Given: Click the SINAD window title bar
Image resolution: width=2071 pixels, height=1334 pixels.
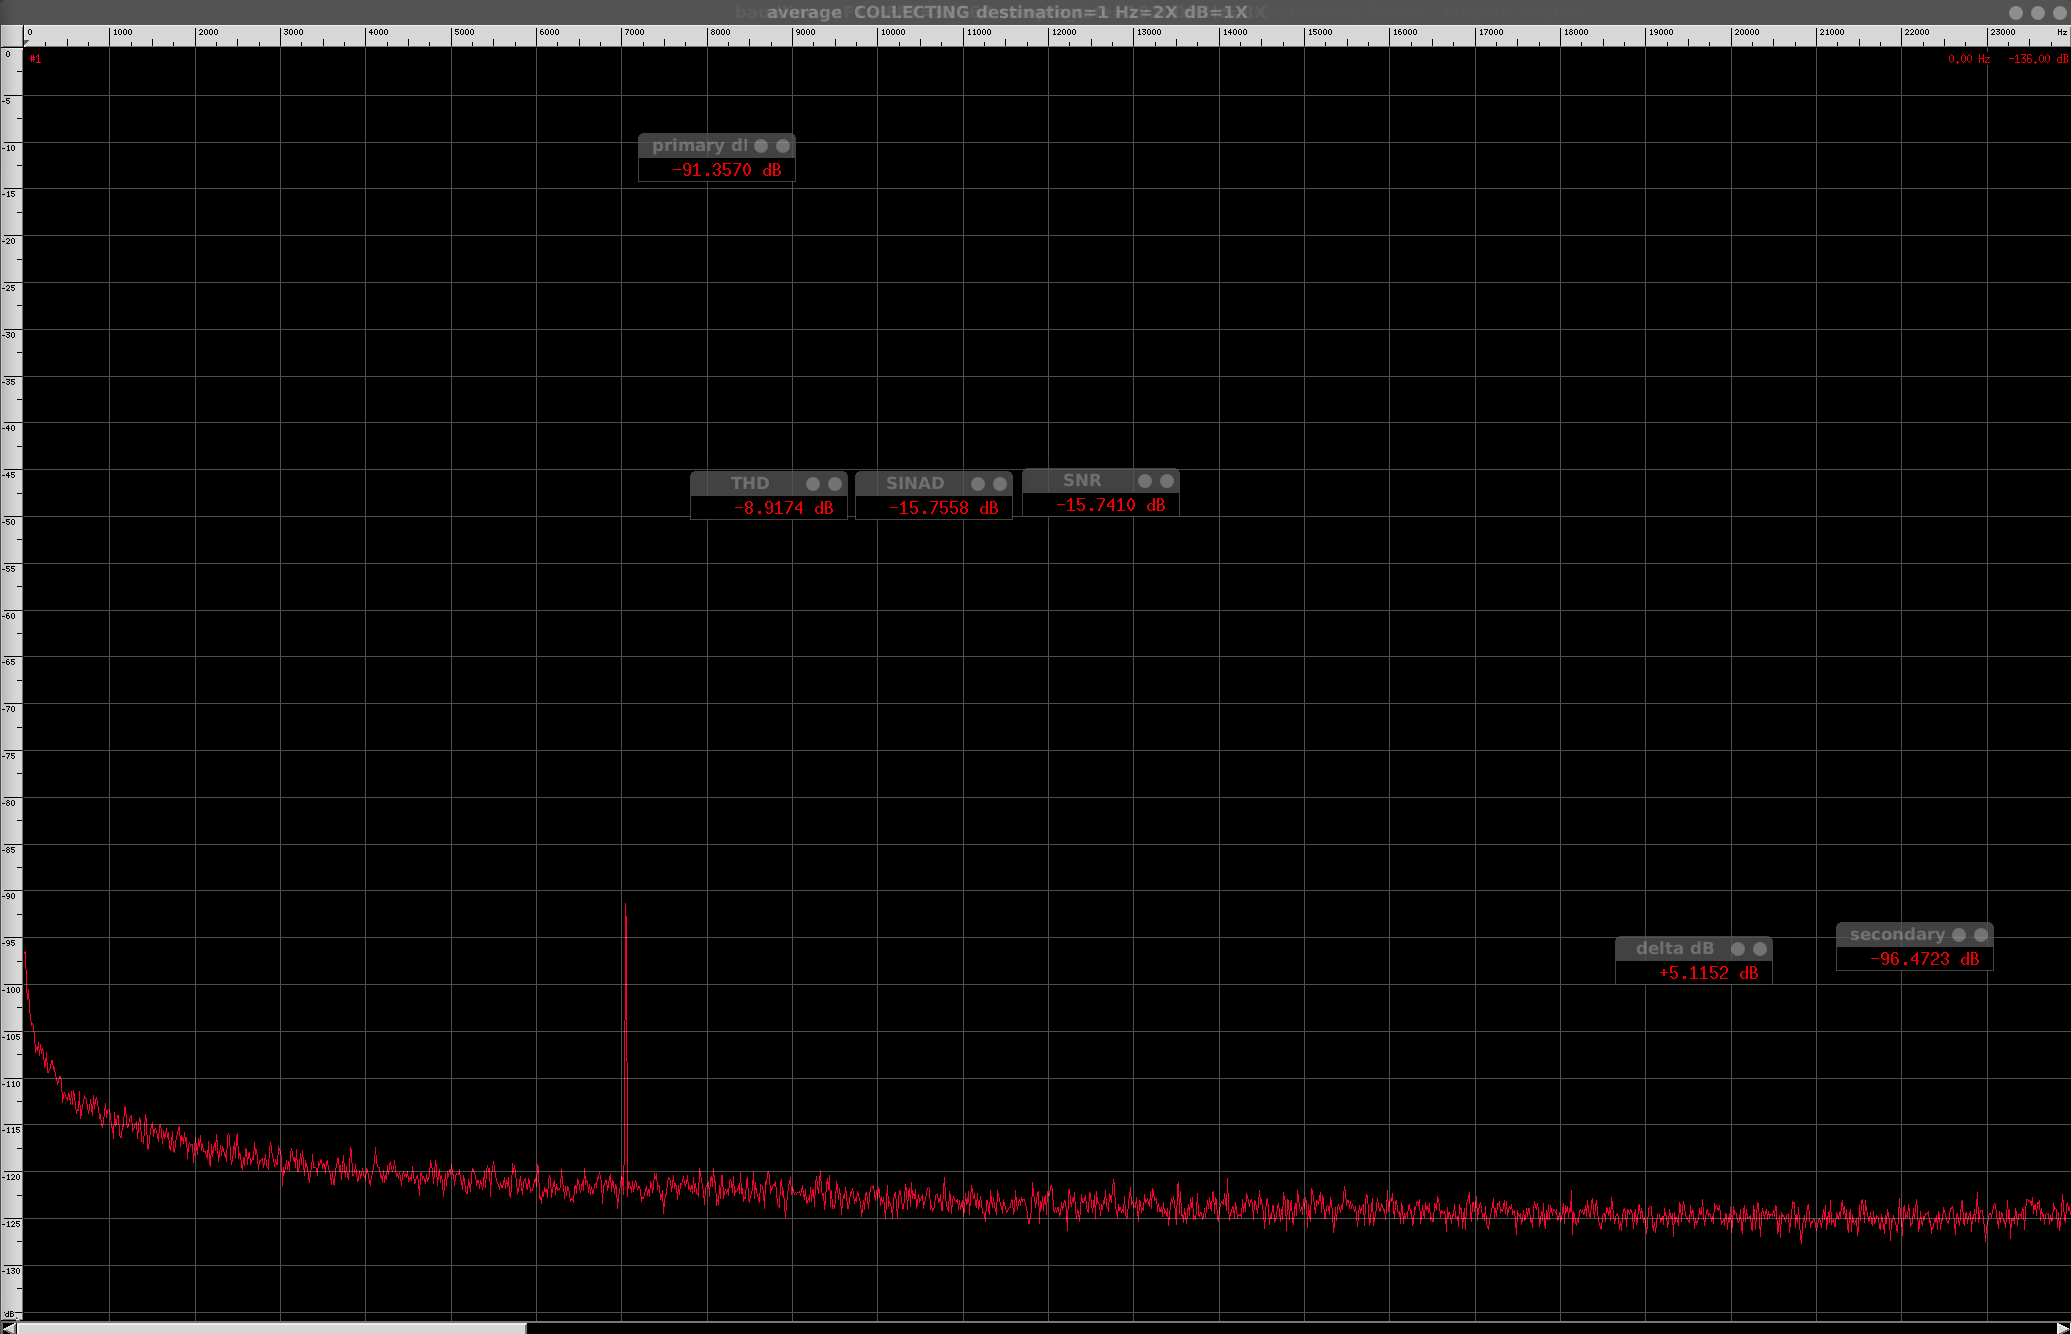Looking at the screenshot, I should coord(914,484).
